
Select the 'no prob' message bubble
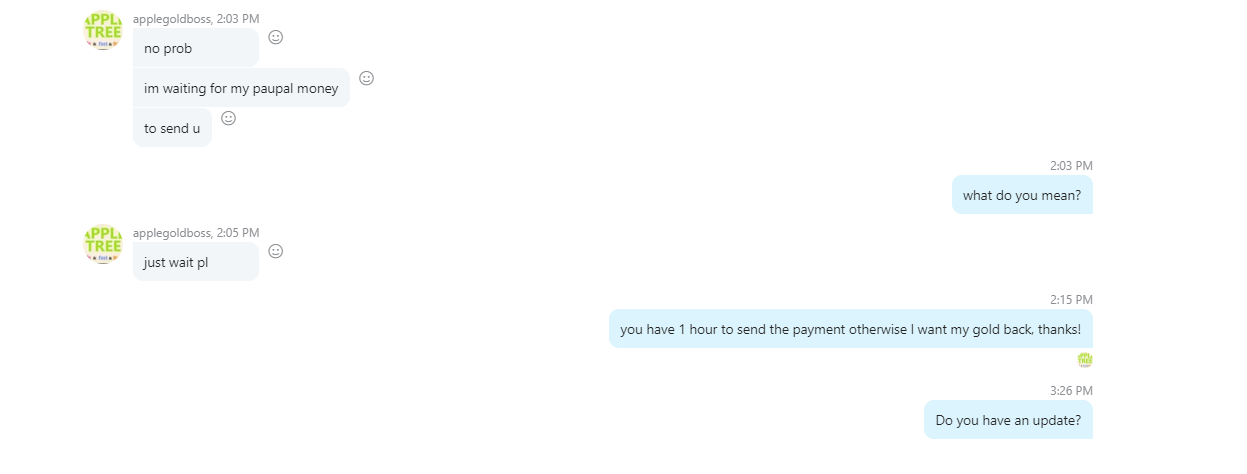tap(196, 48)
